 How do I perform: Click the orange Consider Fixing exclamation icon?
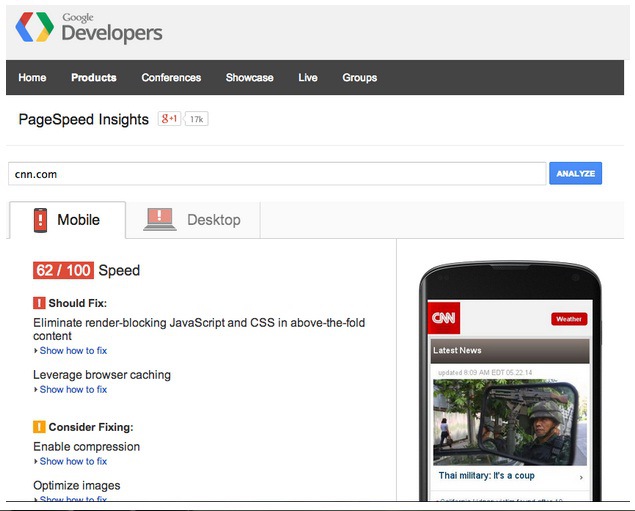[x=39, y=427]
